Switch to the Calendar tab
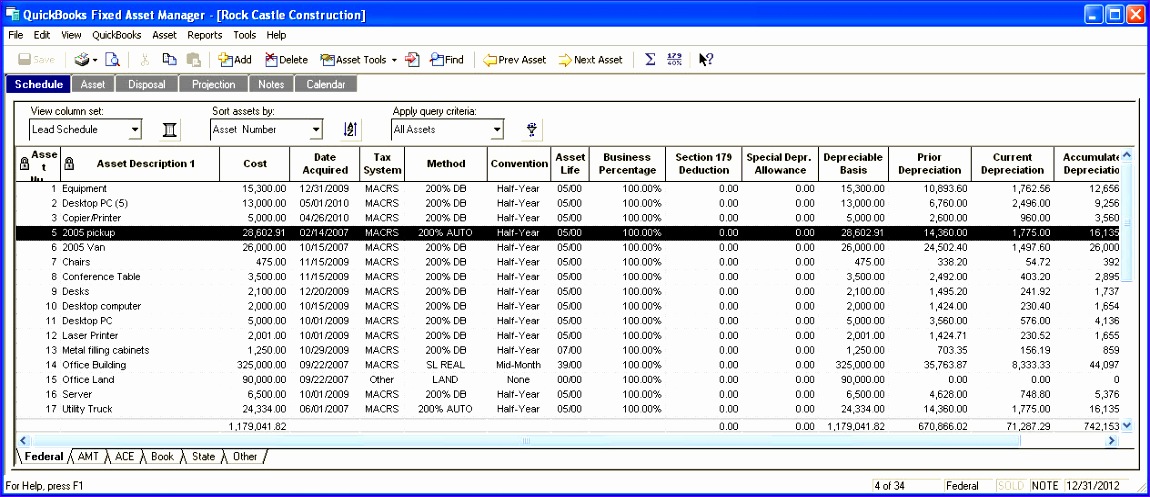 (326, 84)
